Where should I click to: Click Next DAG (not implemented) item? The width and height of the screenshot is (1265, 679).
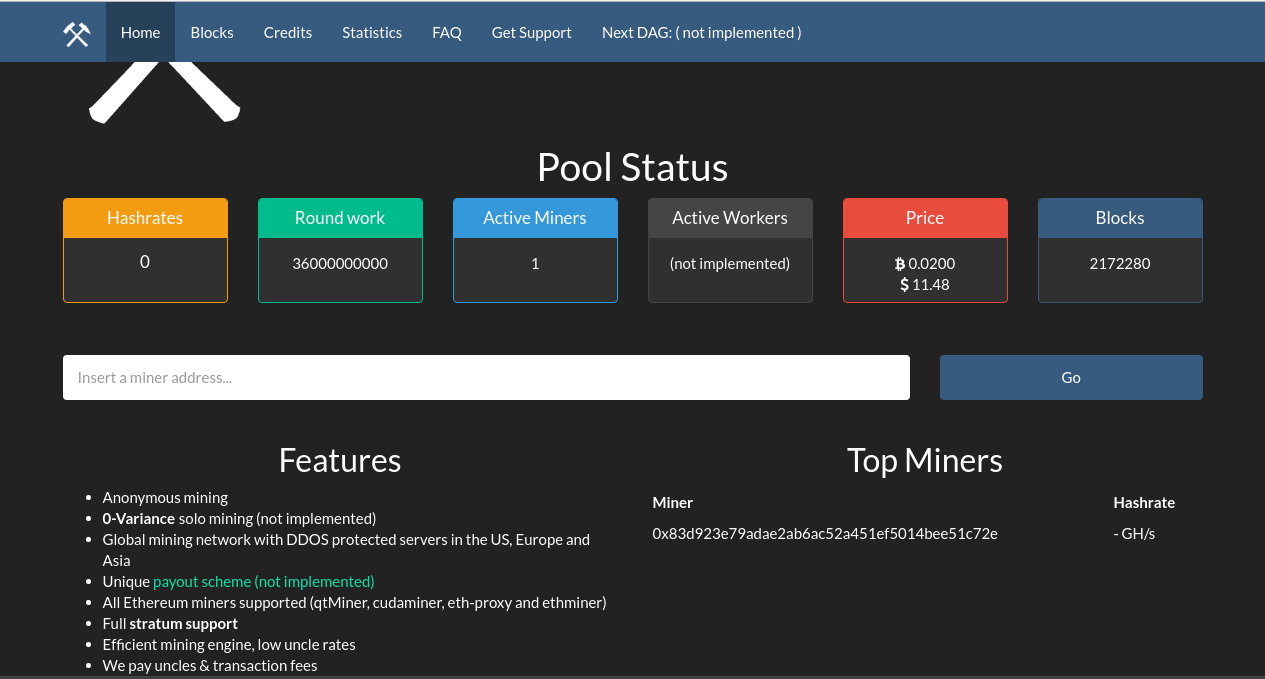click(x=702, y=32)
